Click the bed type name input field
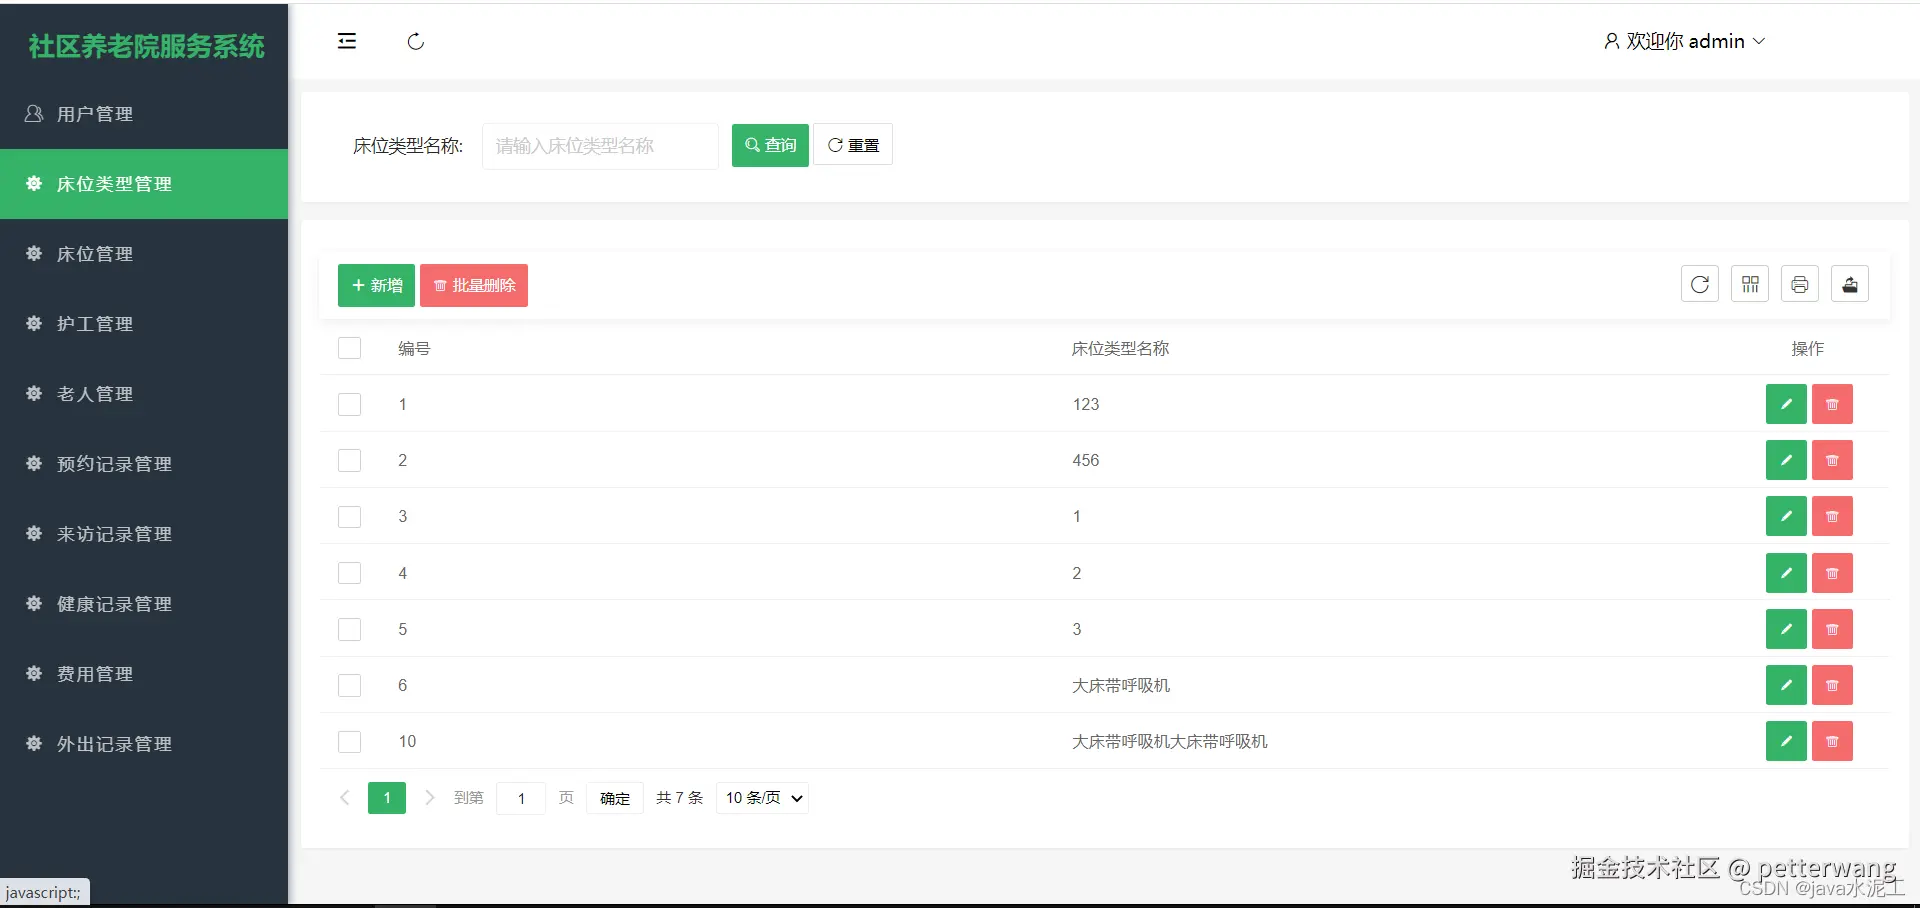This screenshot has height=908, width=1920. coord(599,146)
